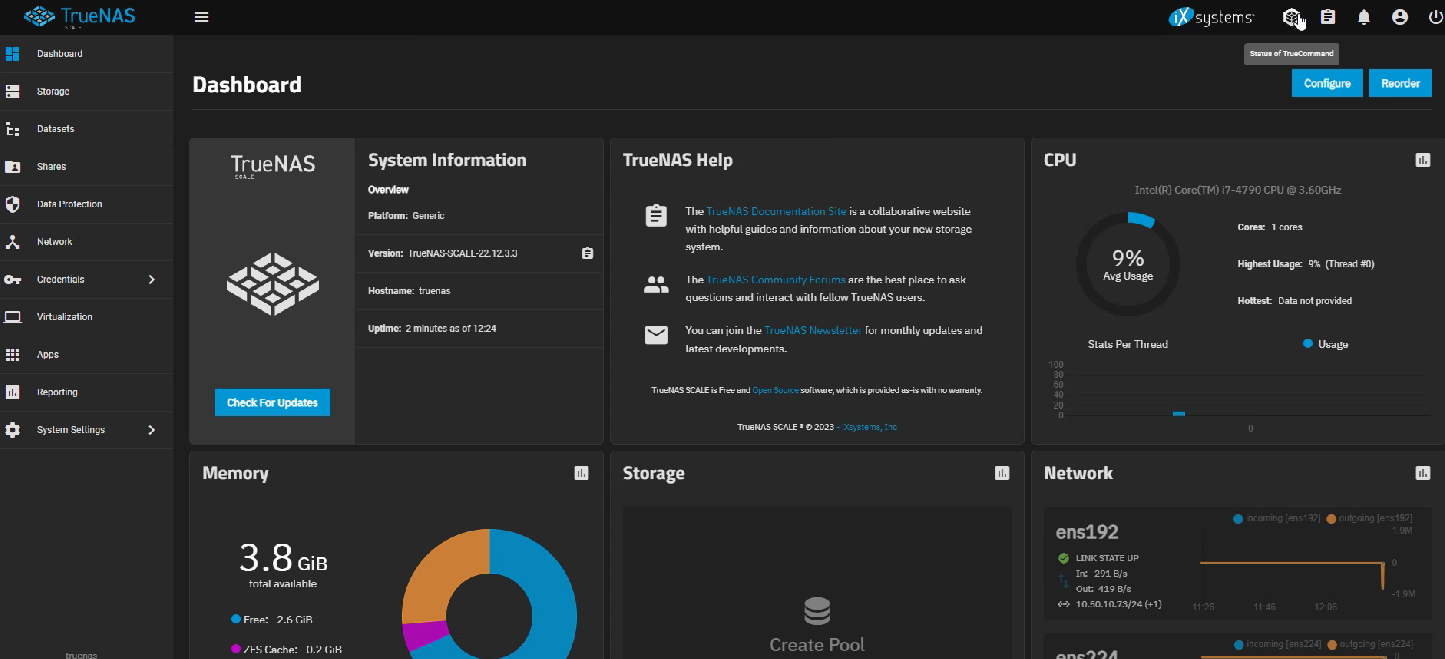The image size is (1445, 659).
Task: Click the TrueCommand status cube icon
Action: click(1291, 17)
